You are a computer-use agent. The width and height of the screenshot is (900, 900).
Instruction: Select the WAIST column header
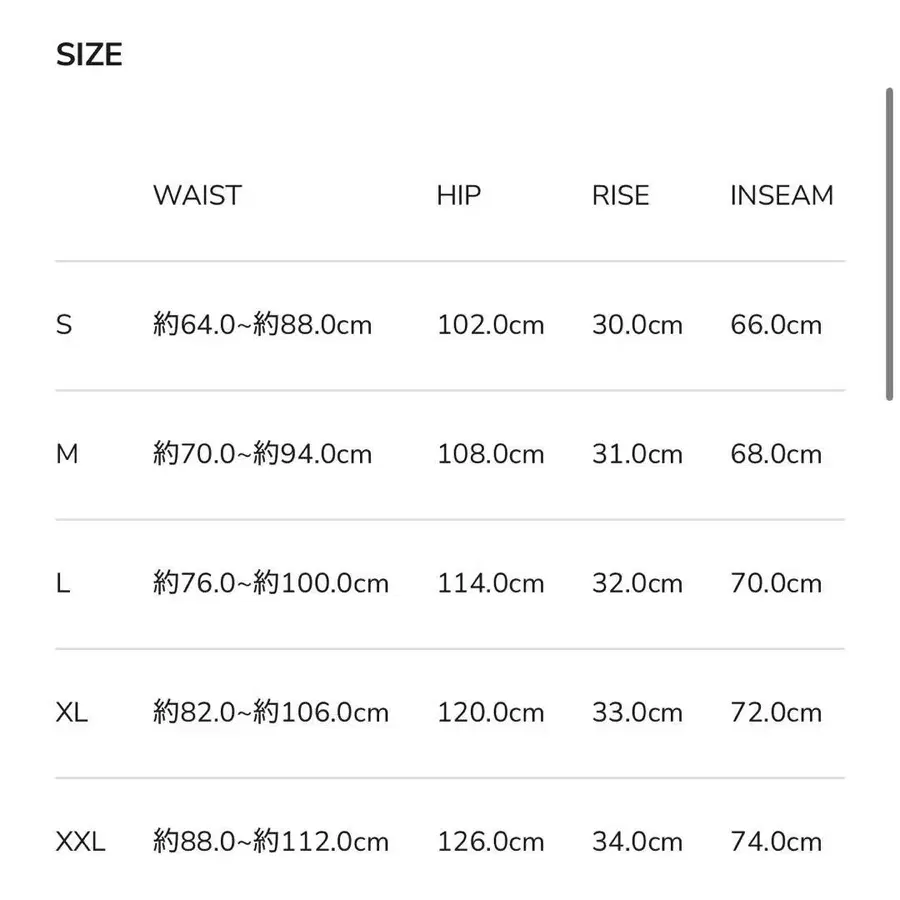[x=197, y=195]
